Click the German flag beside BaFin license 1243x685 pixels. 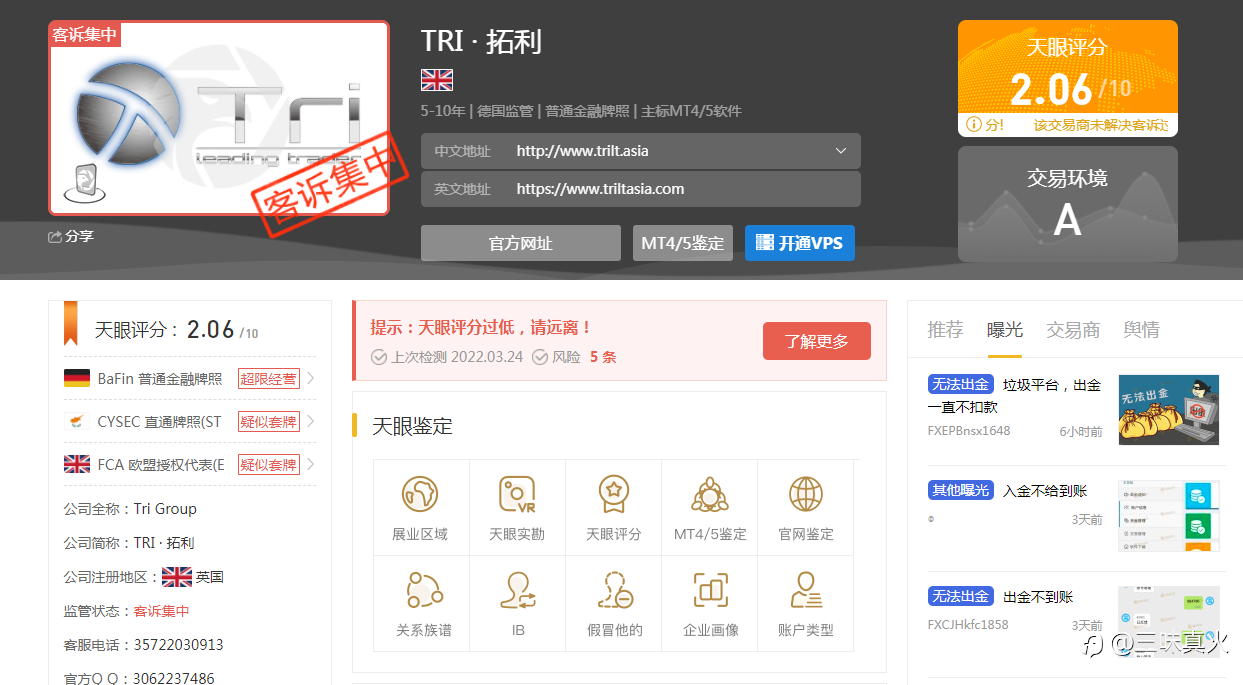(77, 378)
